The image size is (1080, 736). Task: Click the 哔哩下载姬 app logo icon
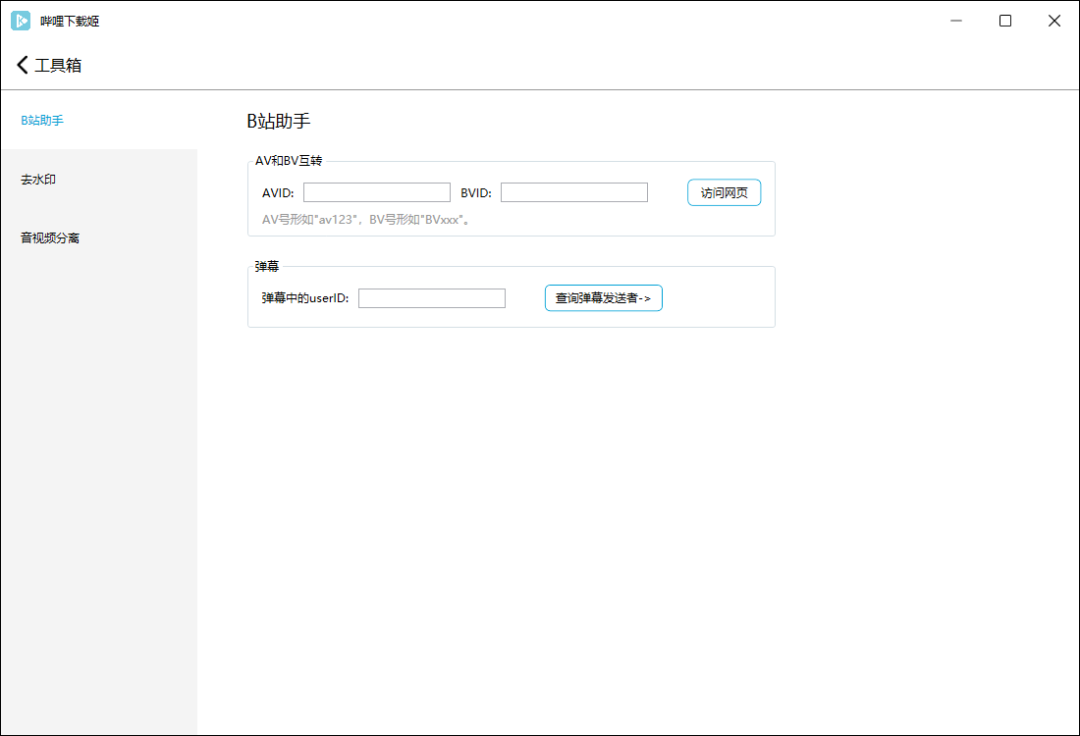21,21
